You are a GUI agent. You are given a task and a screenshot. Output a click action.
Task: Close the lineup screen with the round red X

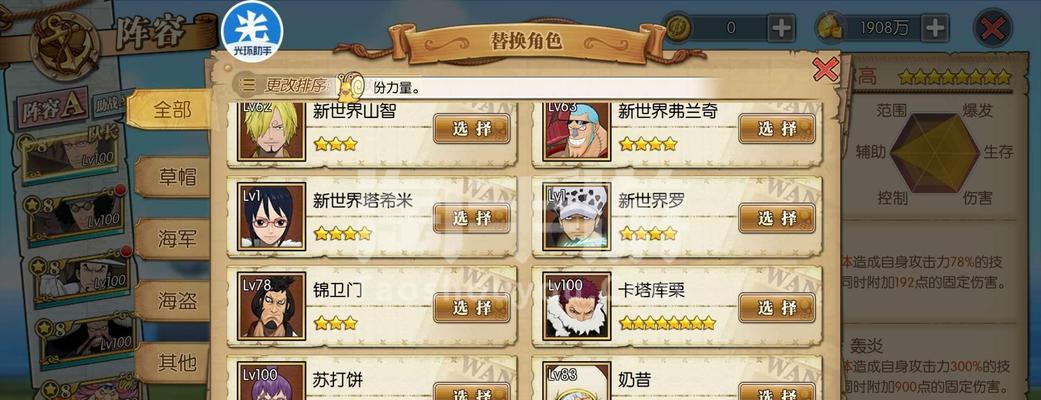point(992,29)
